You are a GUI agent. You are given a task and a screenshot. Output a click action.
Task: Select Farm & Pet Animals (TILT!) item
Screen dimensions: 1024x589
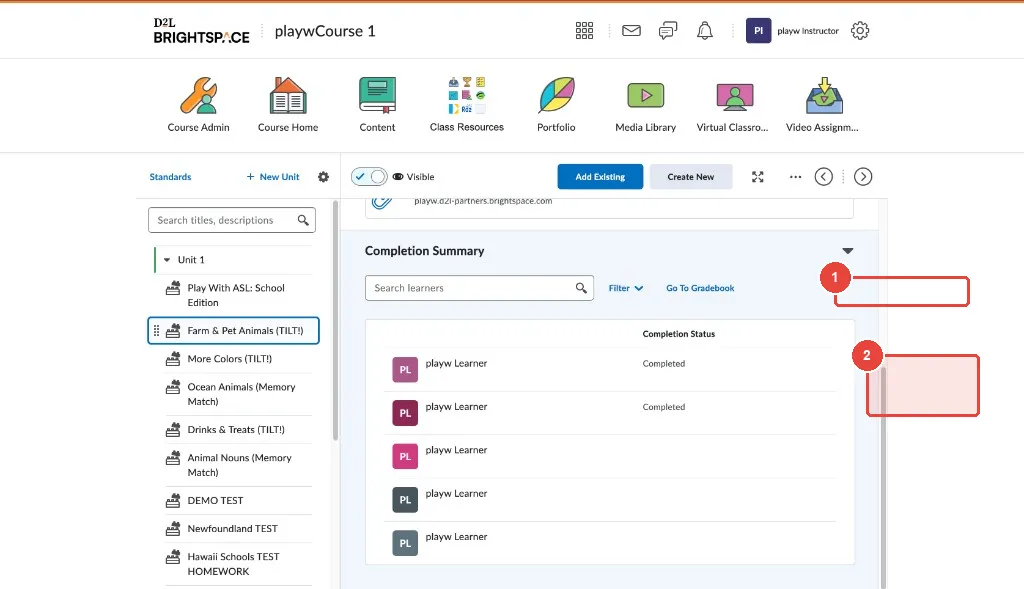coord(234,330)
